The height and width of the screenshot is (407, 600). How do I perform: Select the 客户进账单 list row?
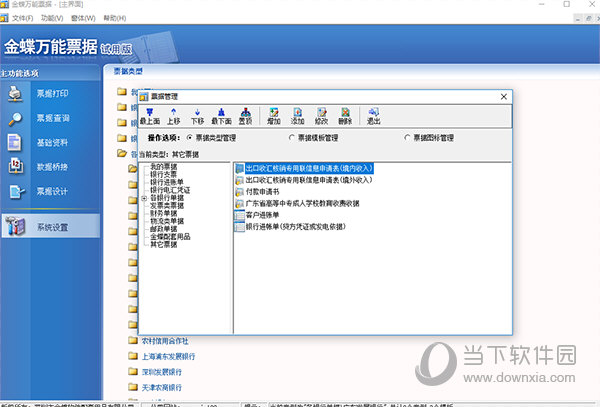(x=262, y=215)
